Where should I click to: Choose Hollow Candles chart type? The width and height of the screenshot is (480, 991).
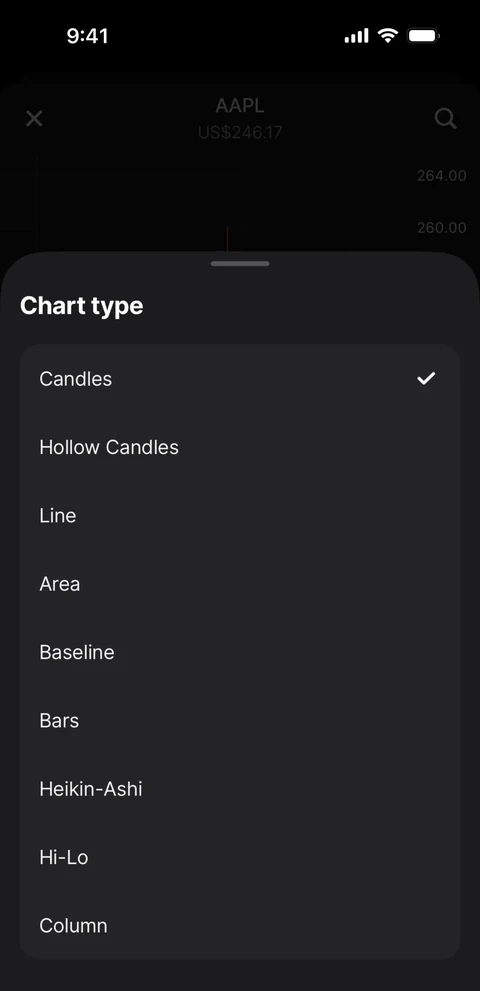tap(240, 447)
